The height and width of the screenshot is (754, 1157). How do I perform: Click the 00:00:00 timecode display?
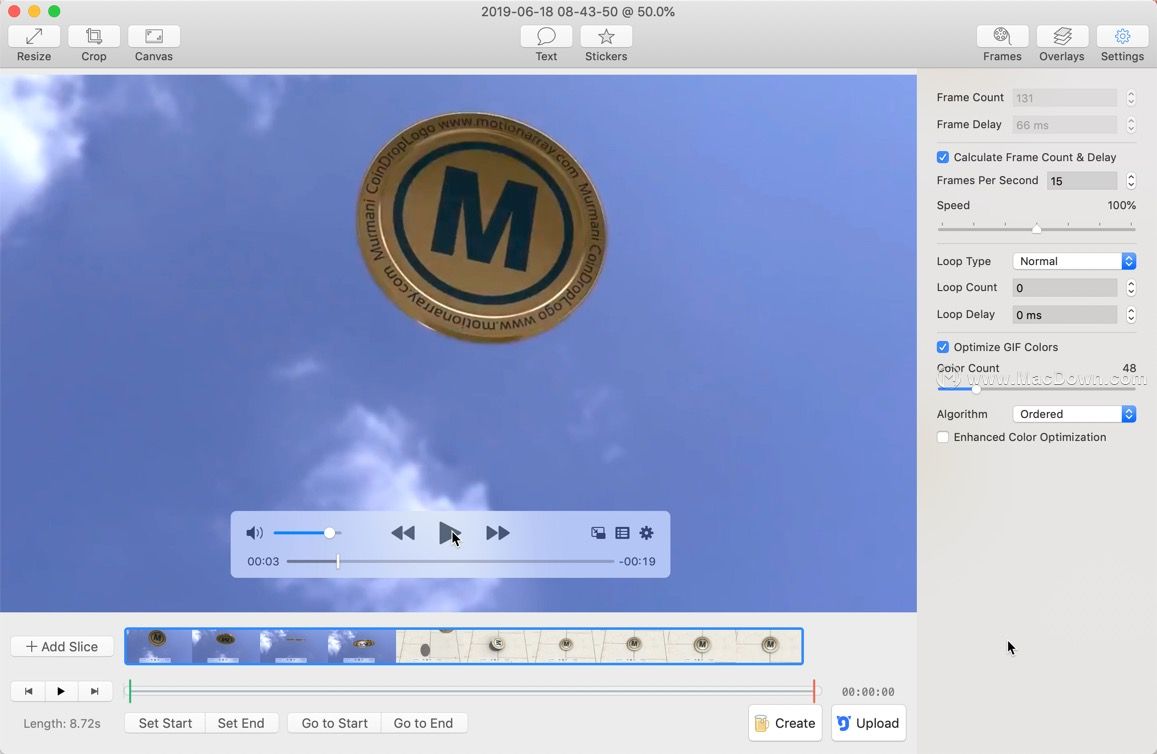click(x=868, y=692)
